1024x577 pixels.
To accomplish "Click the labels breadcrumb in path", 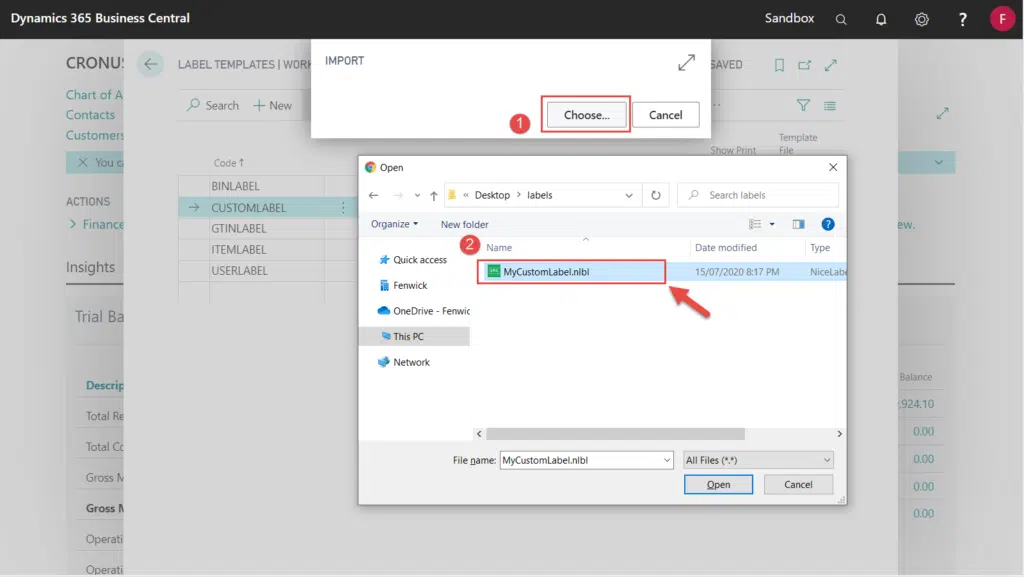I will point(539,195).
